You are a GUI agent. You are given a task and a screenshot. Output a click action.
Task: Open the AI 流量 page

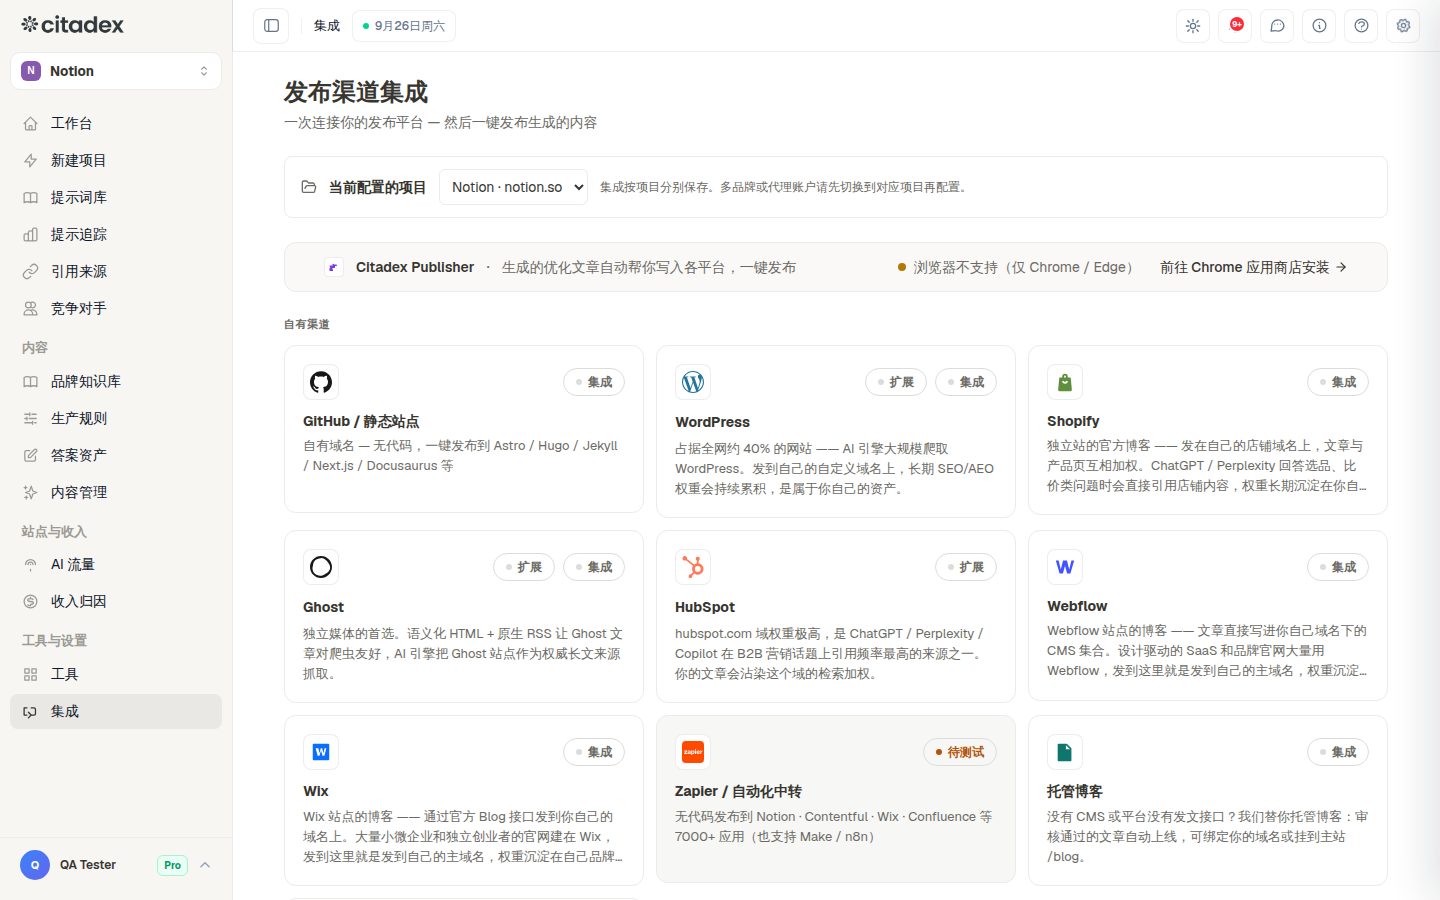116,564
